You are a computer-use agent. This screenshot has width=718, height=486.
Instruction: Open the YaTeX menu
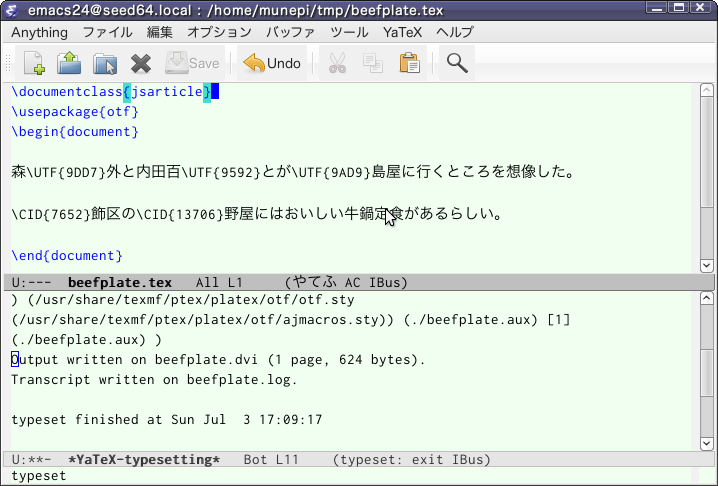(x=403, y=32)
